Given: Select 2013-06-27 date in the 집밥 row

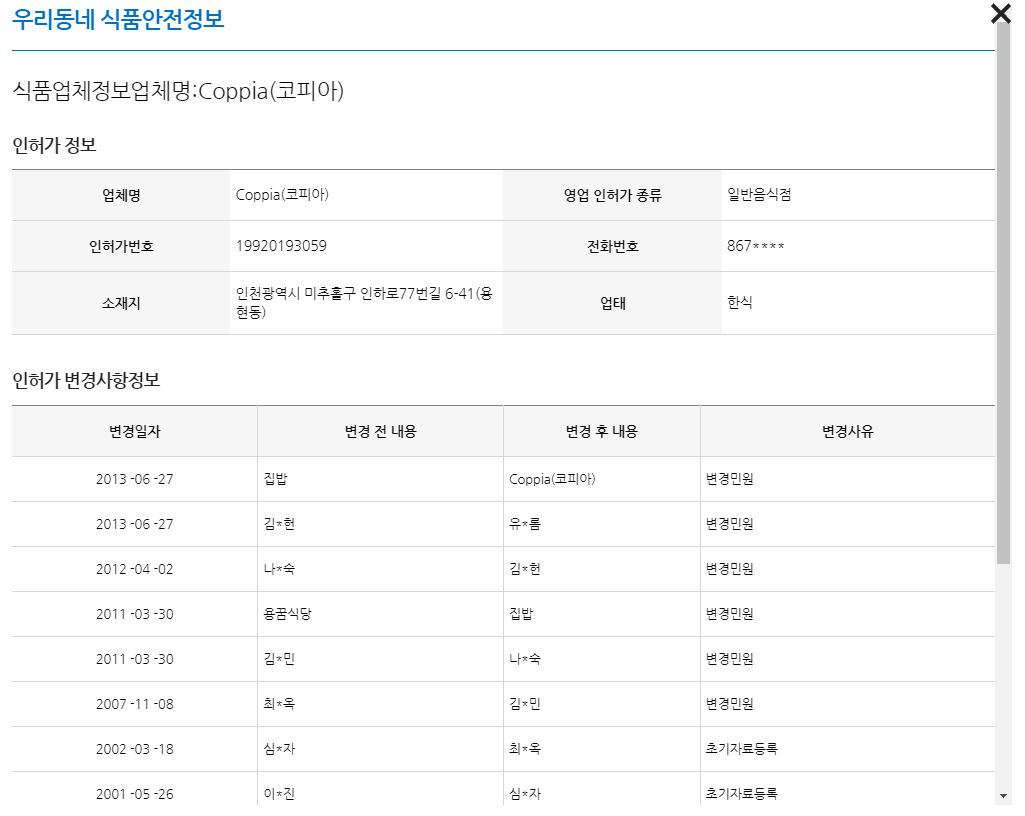Looking at the screenshot, I should click(x=135, y=479).
